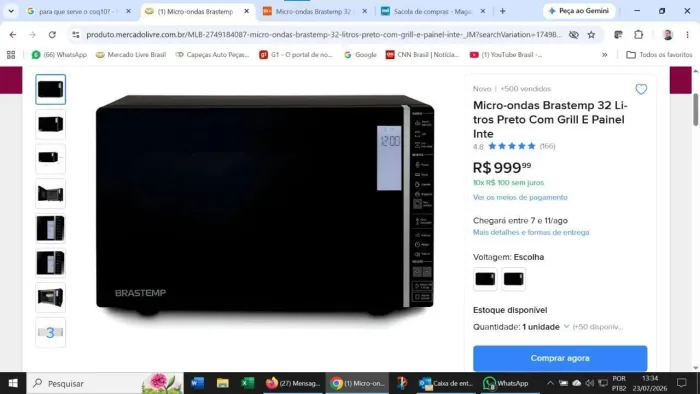Select the first Voltagem option swatch
Viewport: 700px width, 394px height.
click(485, 279)
